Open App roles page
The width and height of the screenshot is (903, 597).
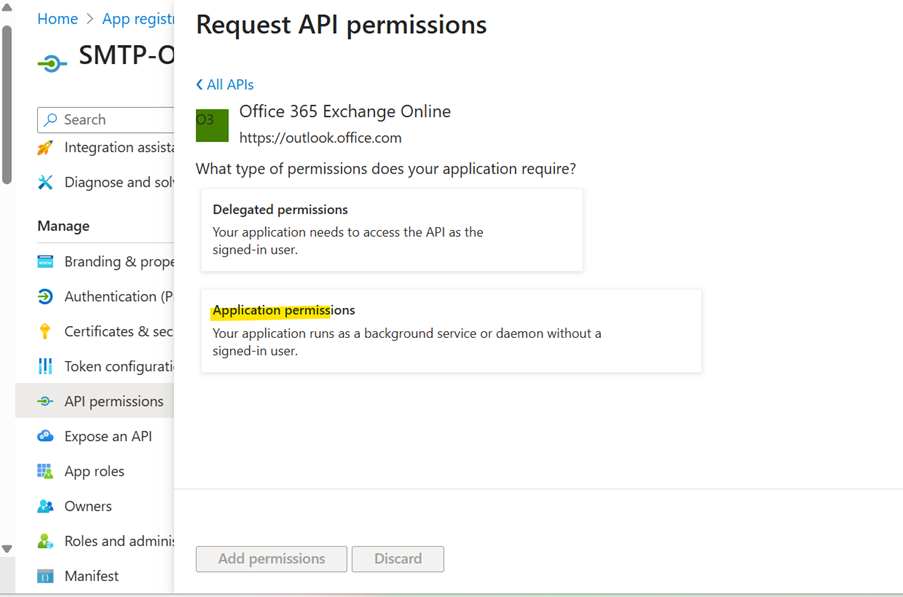coord(94,471)
